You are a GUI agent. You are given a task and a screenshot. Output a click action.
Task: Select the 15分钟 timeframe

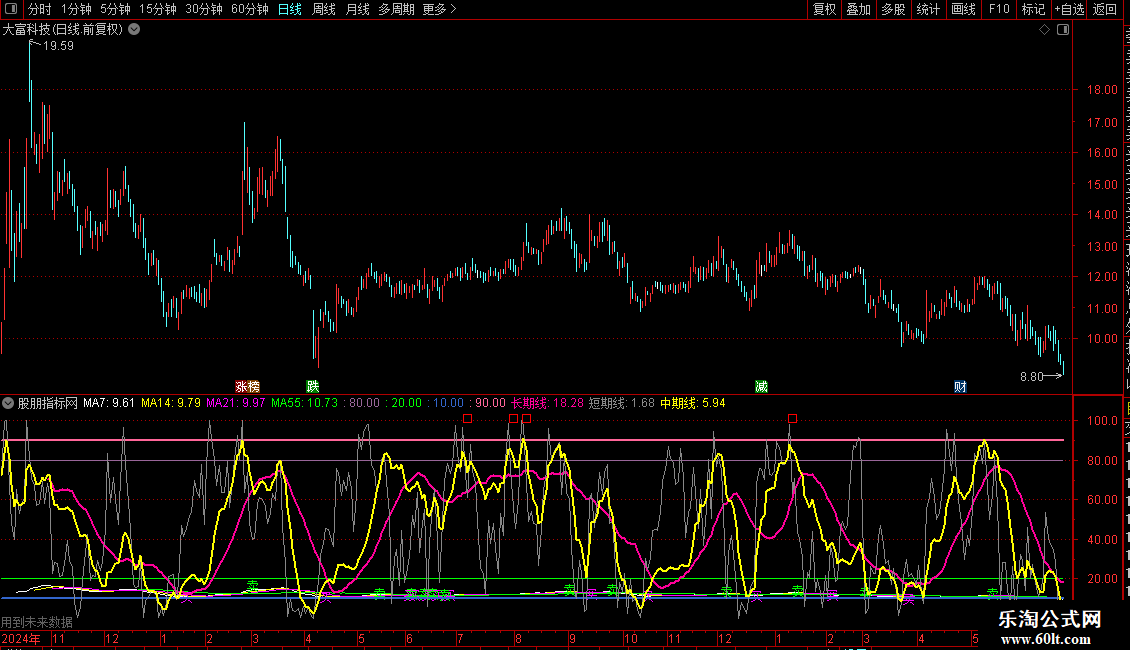[x=158, y=9]
